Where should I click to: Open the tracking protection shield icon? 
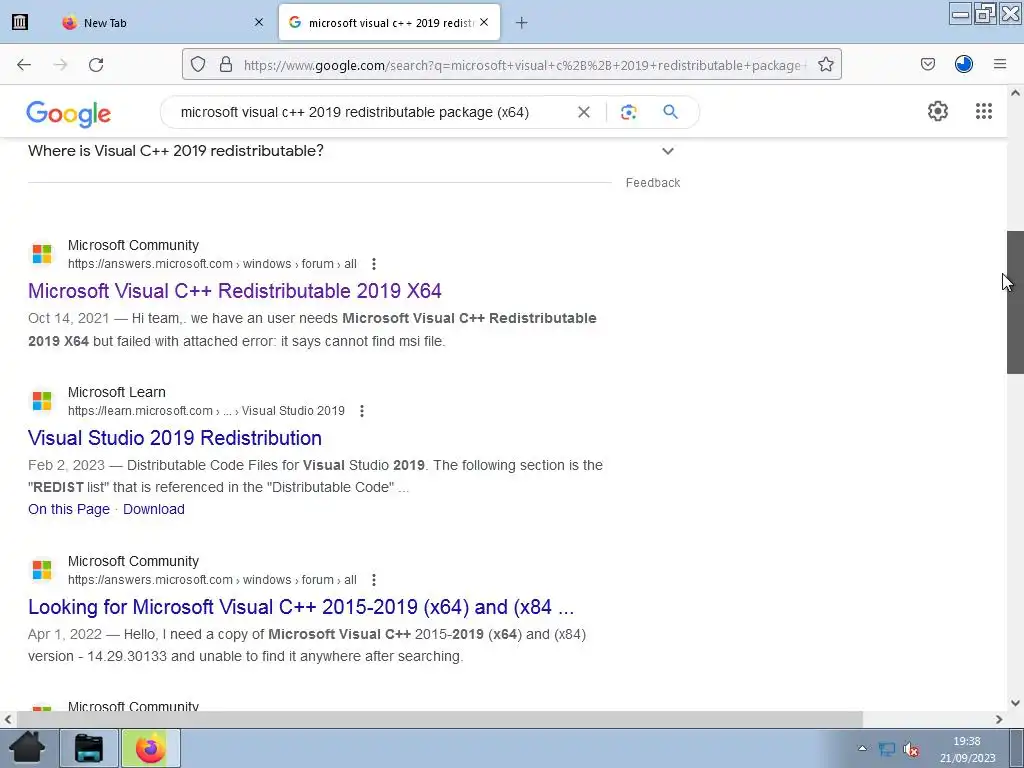[x=198, y=64]
